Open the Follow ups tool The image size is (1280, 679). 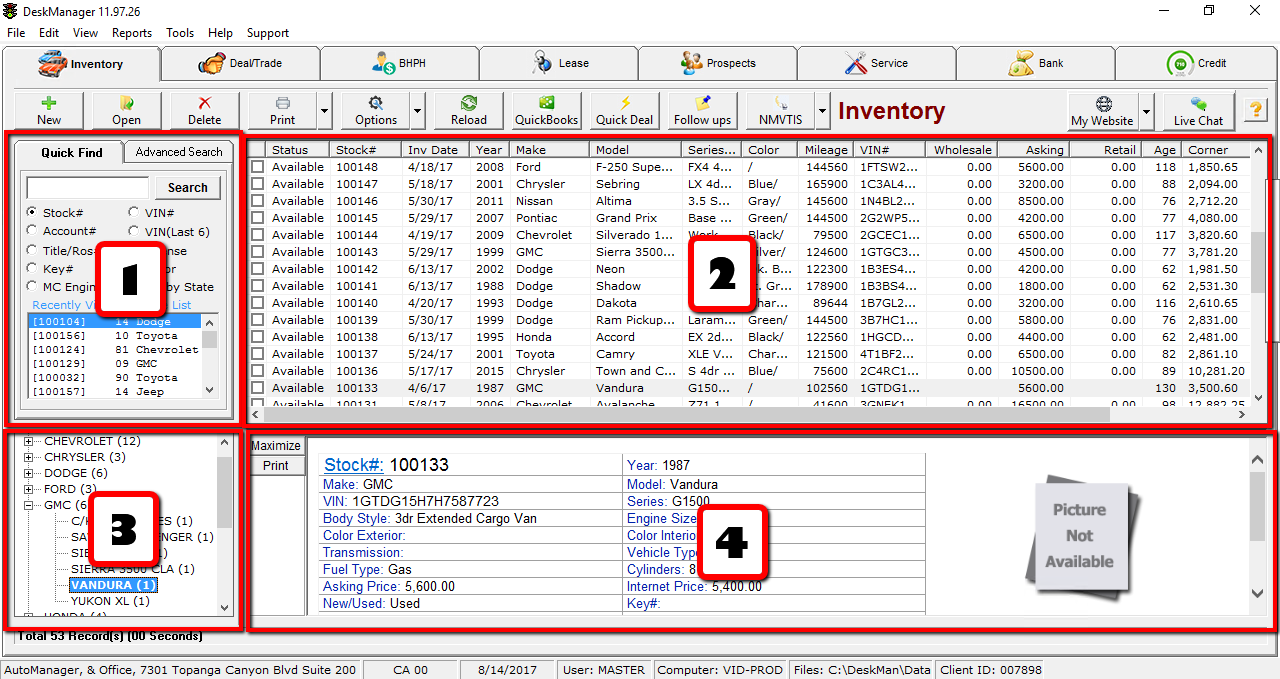pyautogui.click(x=700, y=111)
